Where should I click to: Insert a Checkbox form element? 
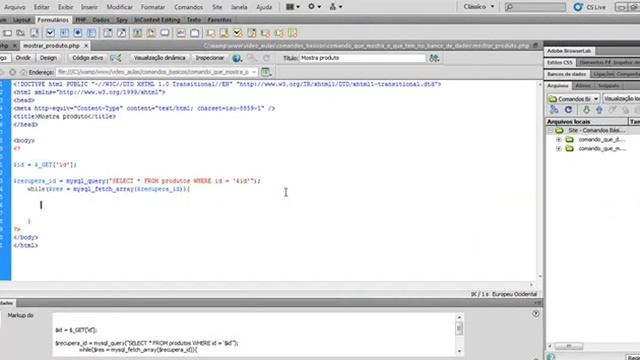50,33
